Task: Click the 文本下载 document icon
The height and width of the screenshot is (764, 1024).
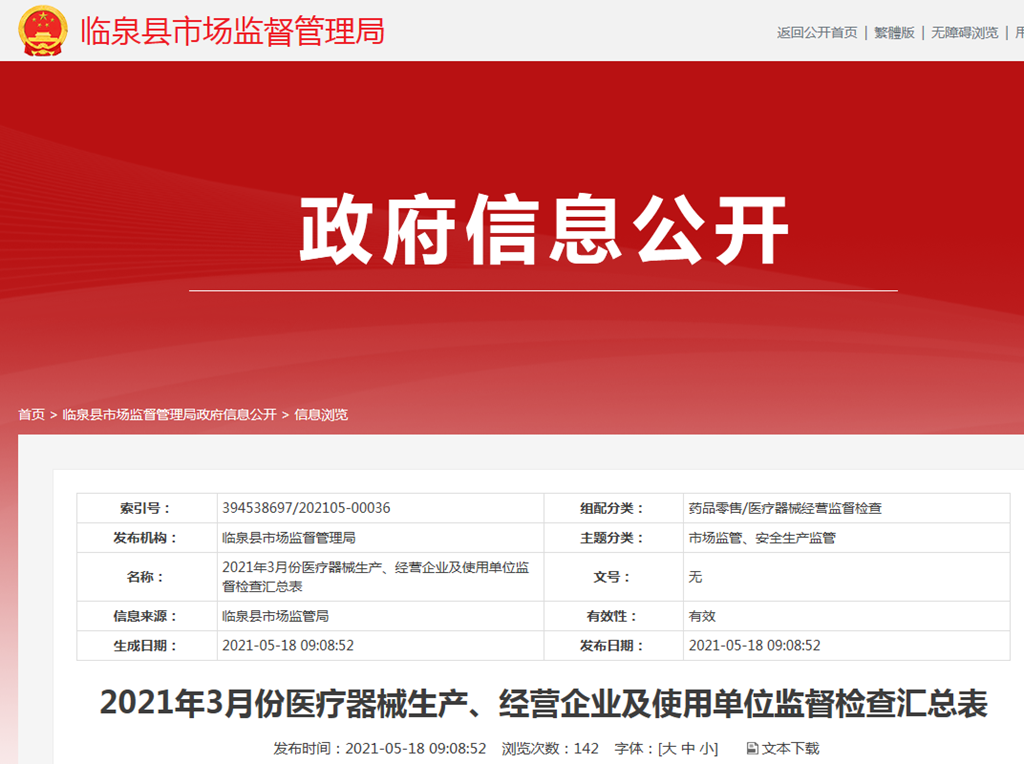Action: pos(752,748)
